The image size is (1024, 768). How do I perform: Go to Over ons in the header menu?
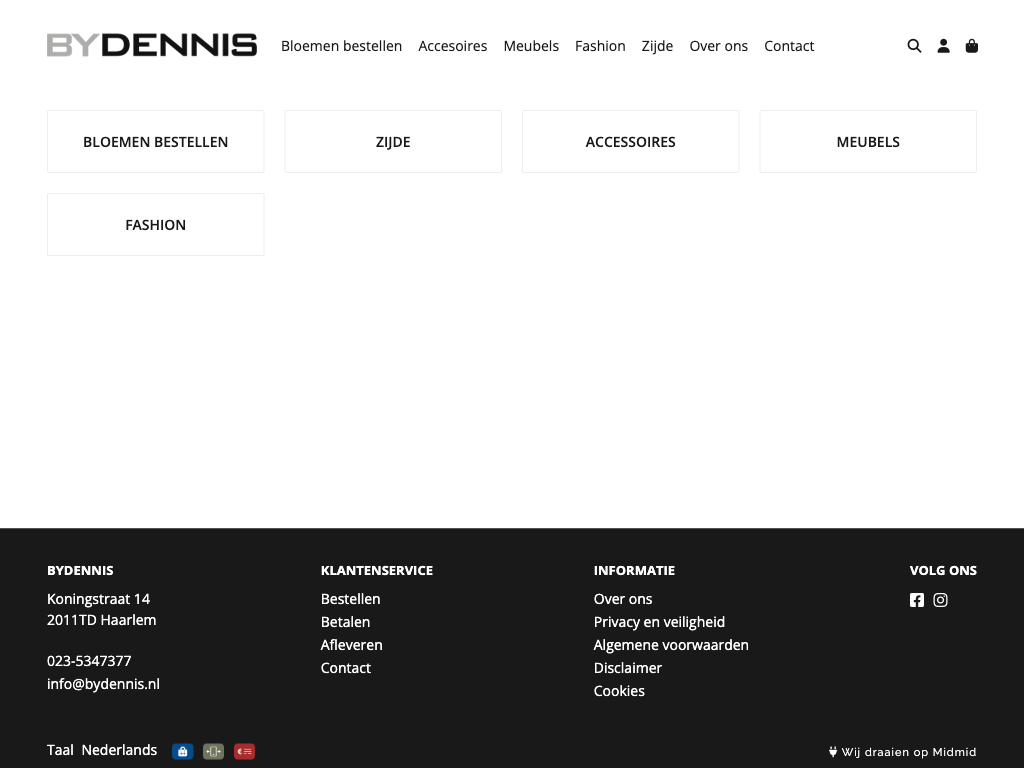click(x=718, y=46)
